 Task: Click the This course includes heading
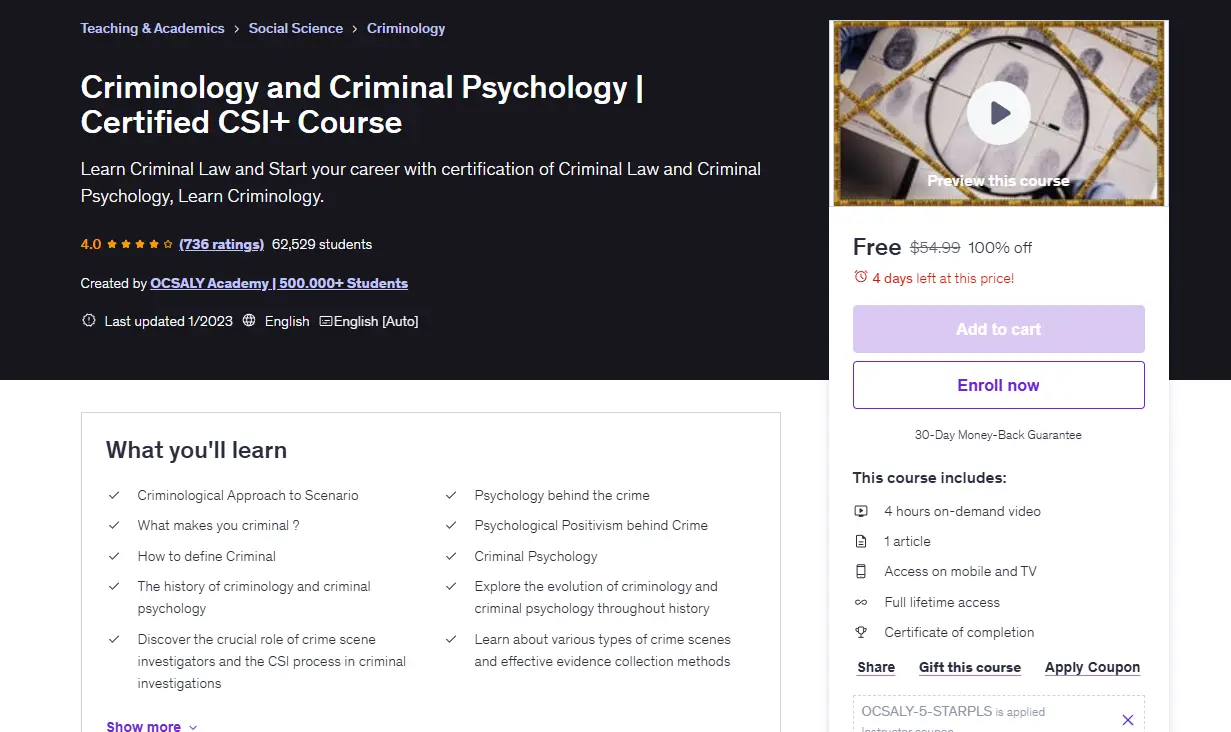point(929,478)
